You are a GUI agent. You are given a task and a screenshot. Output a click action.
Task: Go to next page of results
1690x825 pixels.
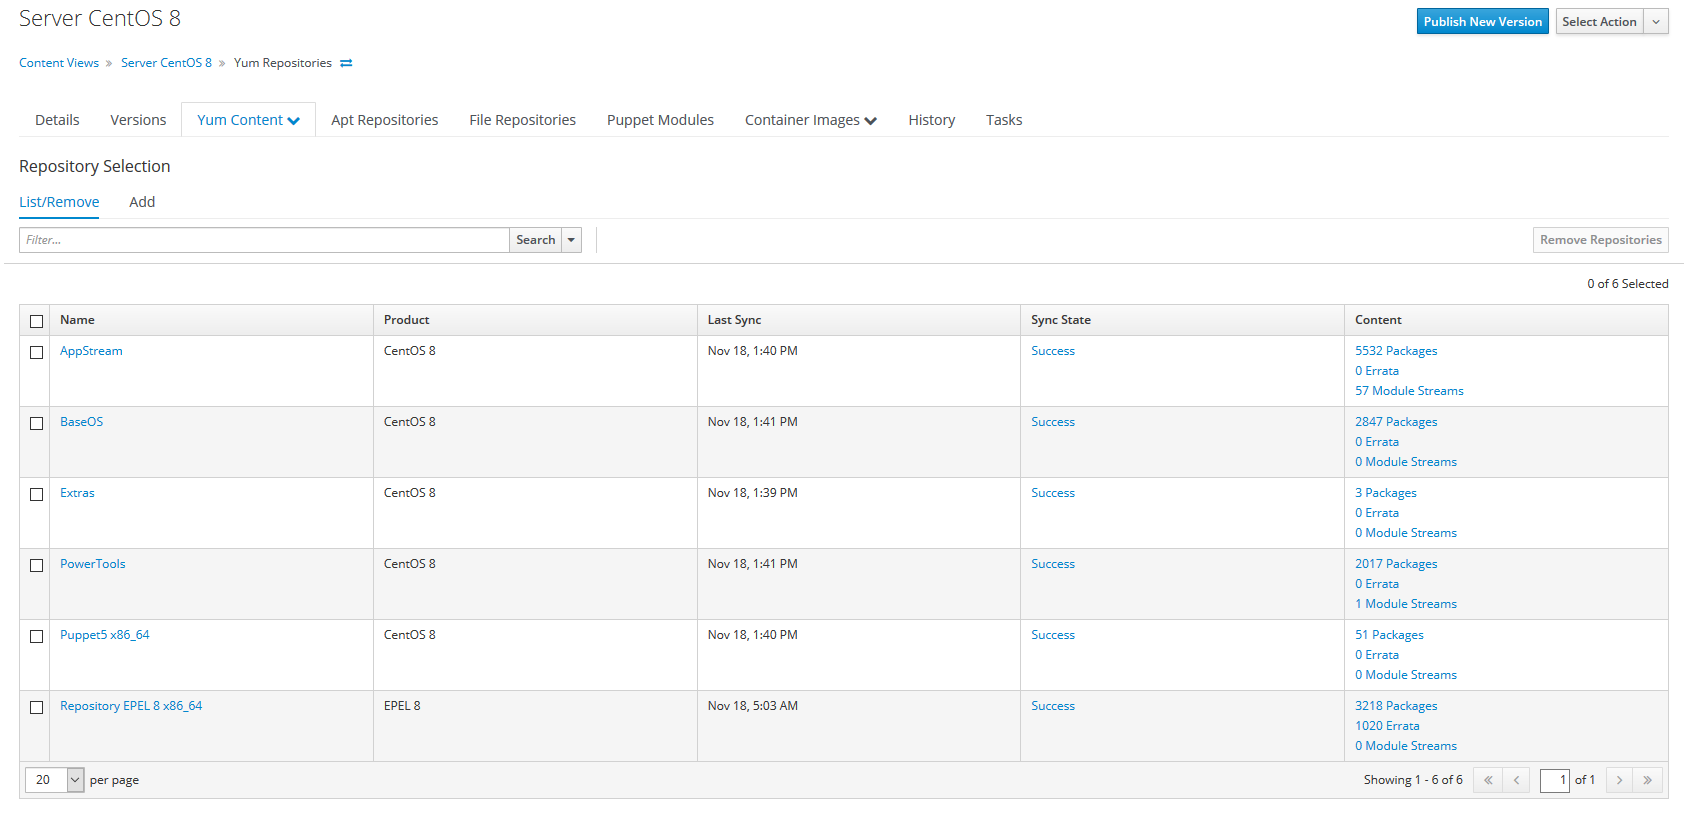1619,780
